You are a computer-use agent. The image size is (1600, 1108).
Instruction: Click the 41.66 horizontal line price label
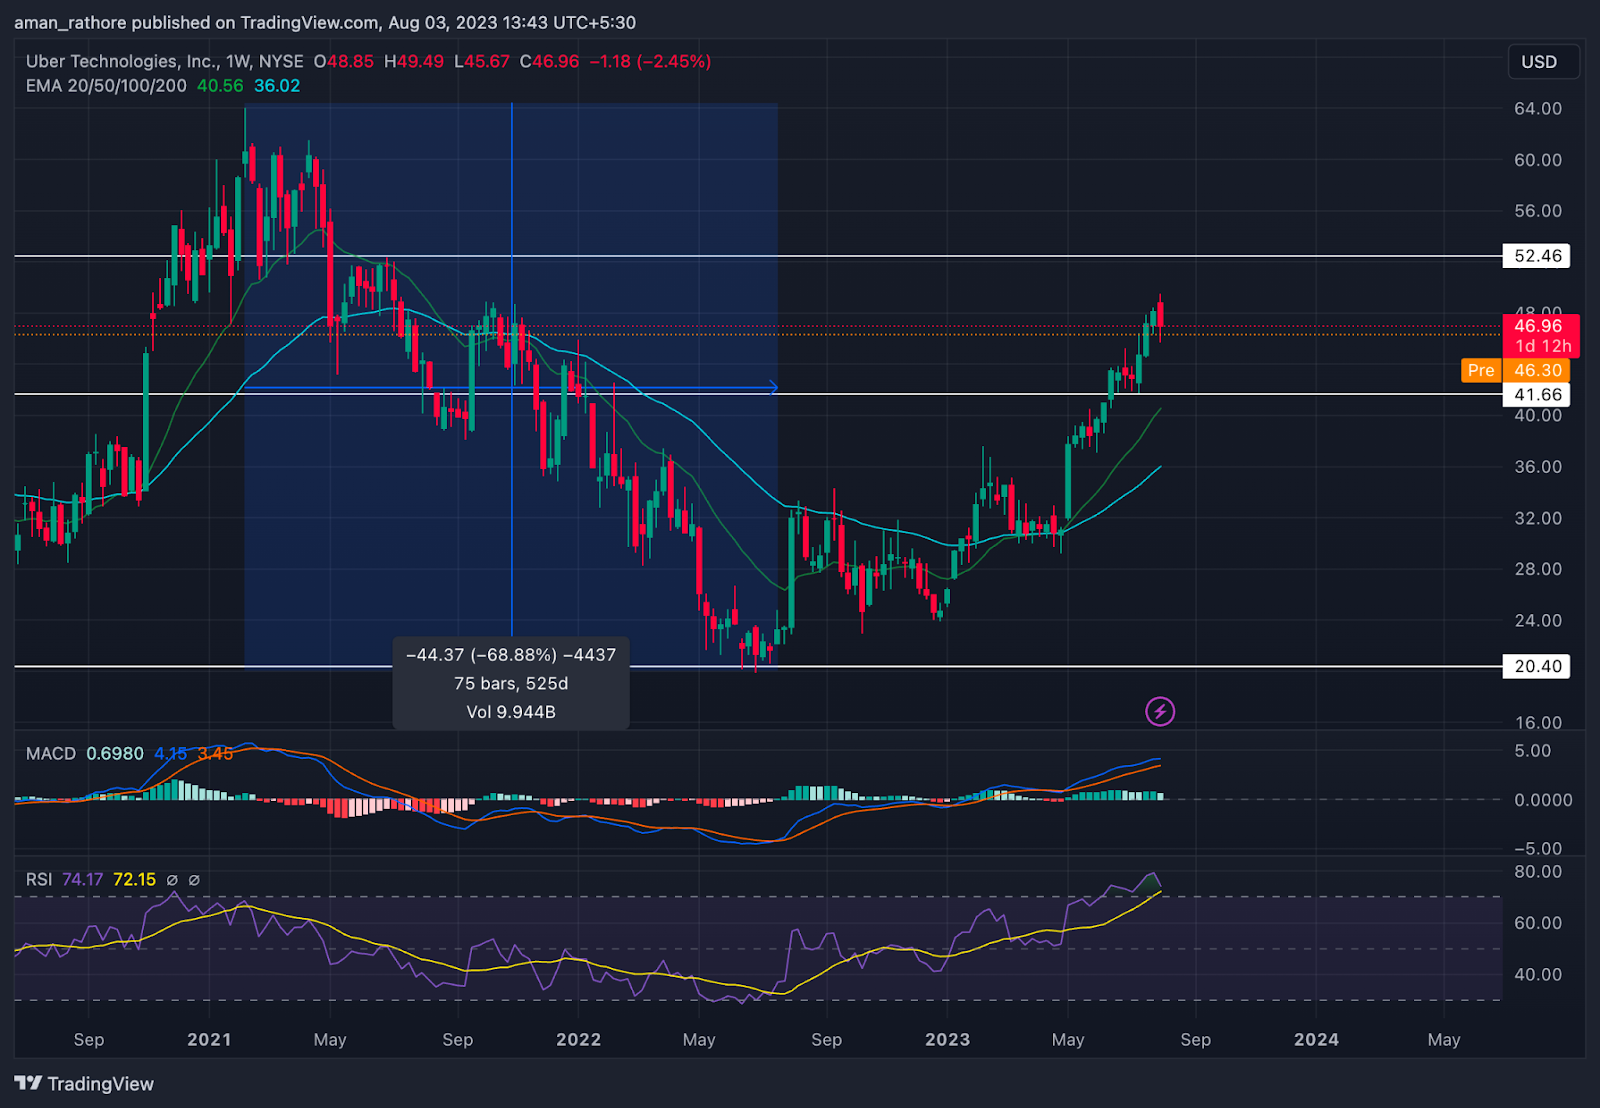tap(1537, 395)
